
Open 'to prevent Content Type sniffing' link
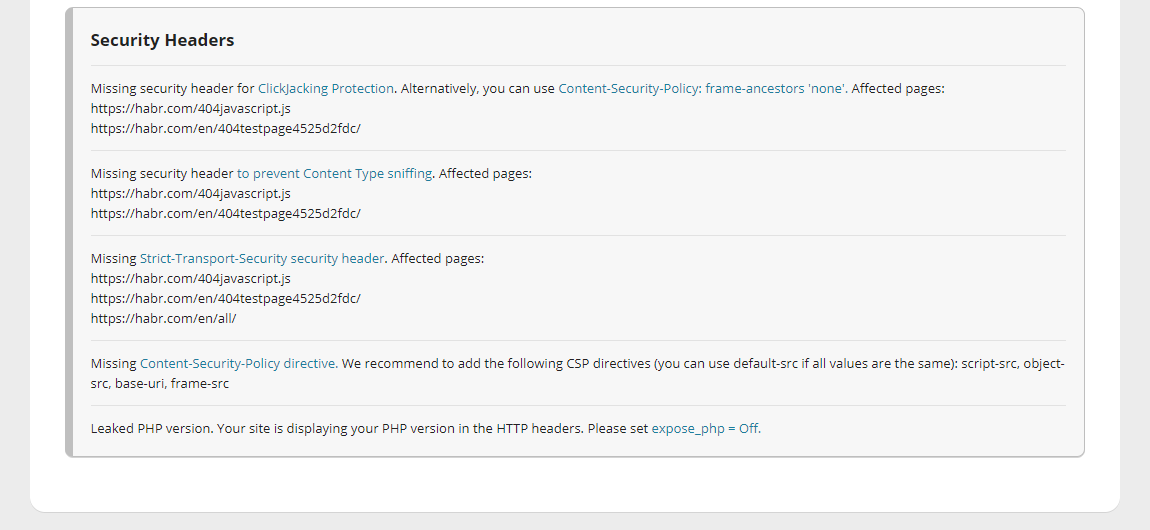coord(334,174)
